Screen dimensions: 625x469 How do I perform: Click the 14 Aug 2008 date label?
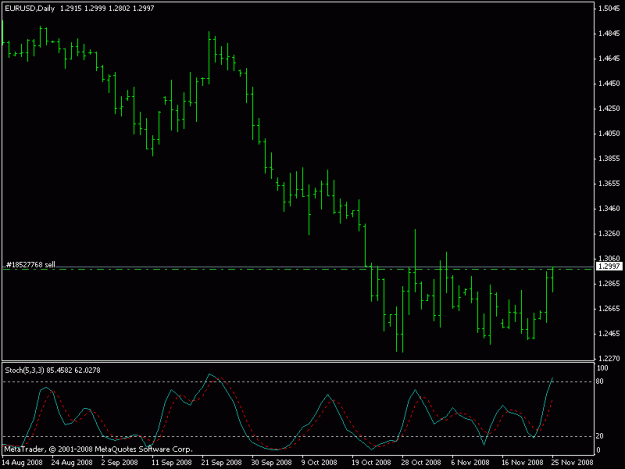point(22,463)
